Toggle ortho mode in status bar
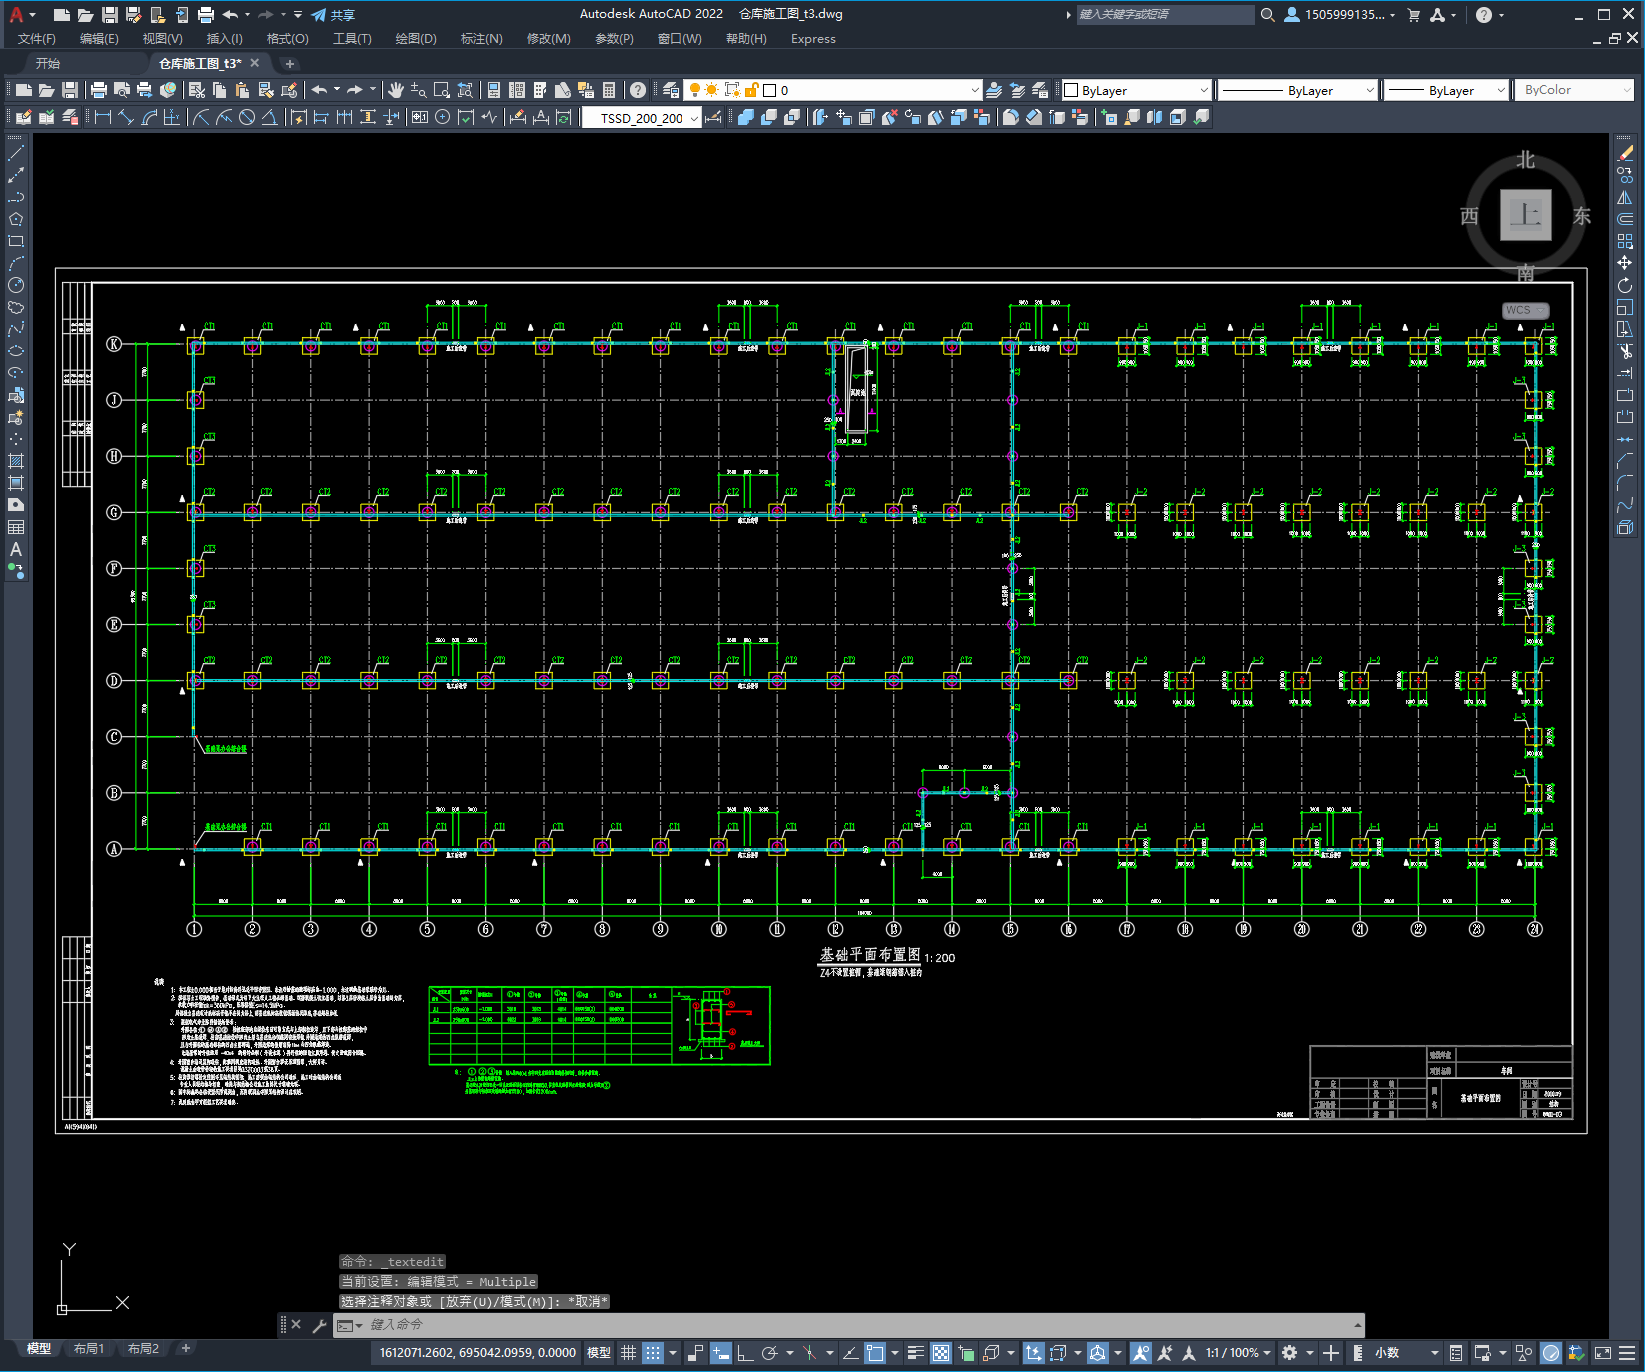This screenshot has height=1372, width=1645. click(745, 1353)
